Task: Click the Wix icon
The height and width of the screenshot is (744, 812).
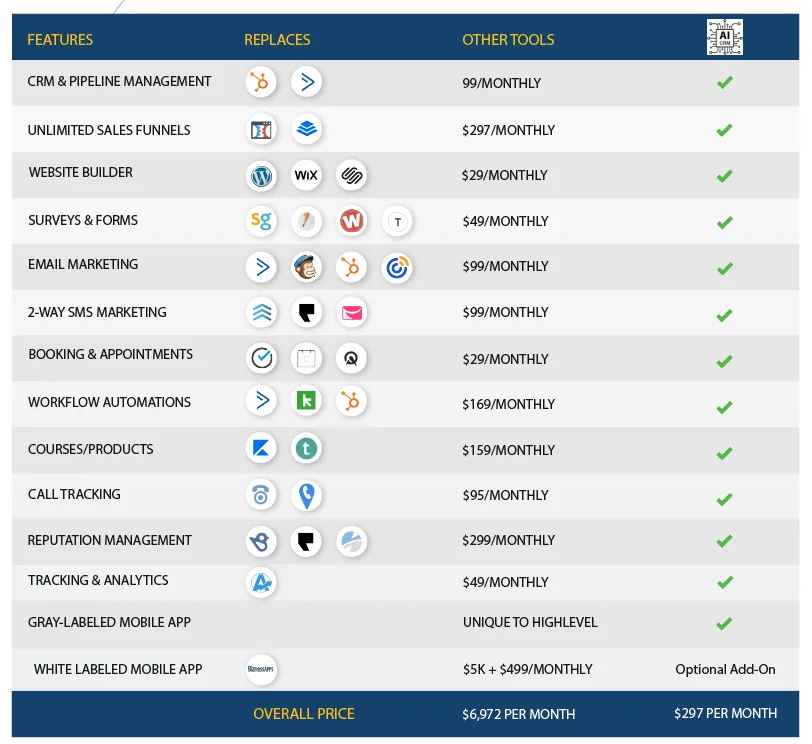Action: (306, 175)
